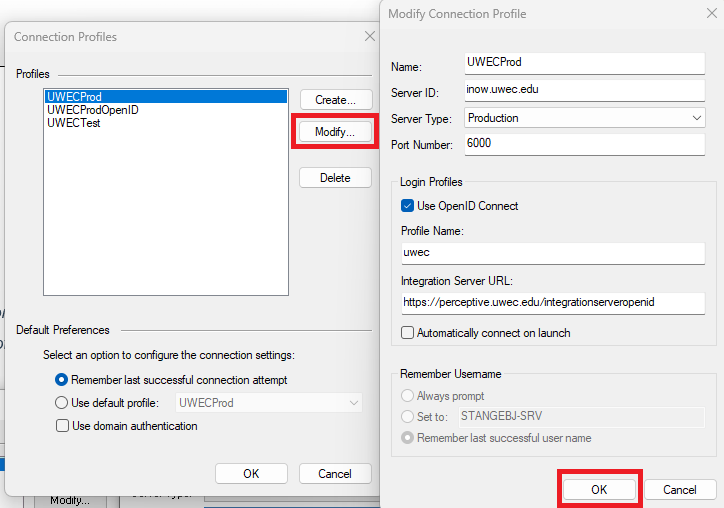The width and height of the screenshot is (724, 508).
Task: Select UWECTest profile in list
Action: pos(73,123)
